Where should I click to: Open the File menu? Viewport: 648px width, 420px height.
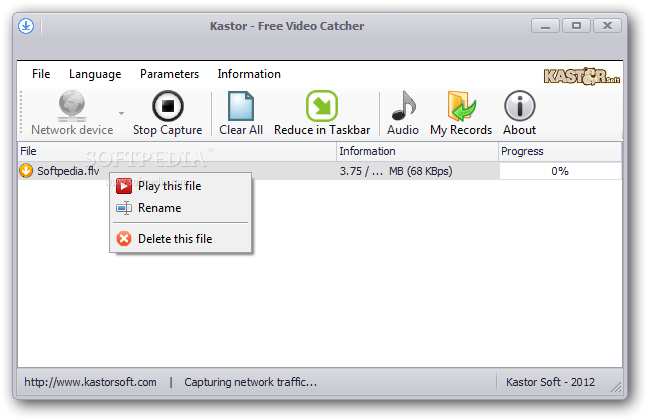pyautogui.click(x=41, y=74)
